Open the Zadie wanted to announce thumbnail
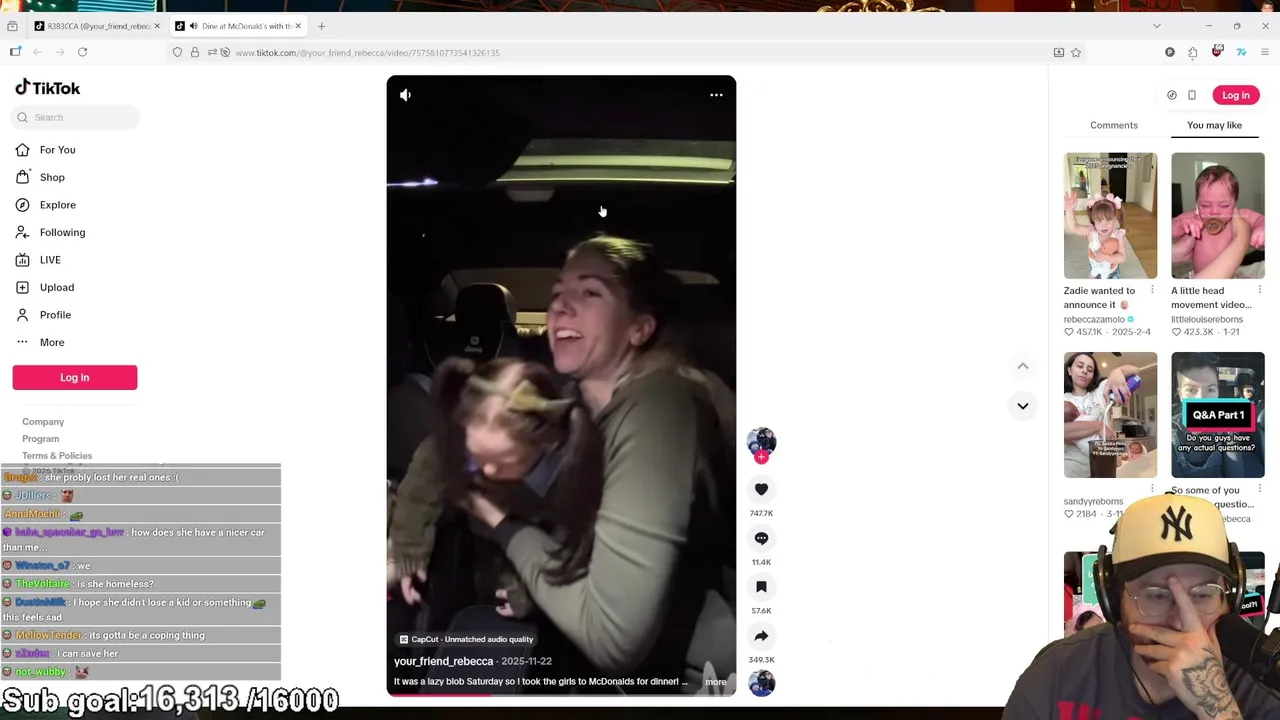This screenshot has width=1280, height=720. tap(1110, 215)
